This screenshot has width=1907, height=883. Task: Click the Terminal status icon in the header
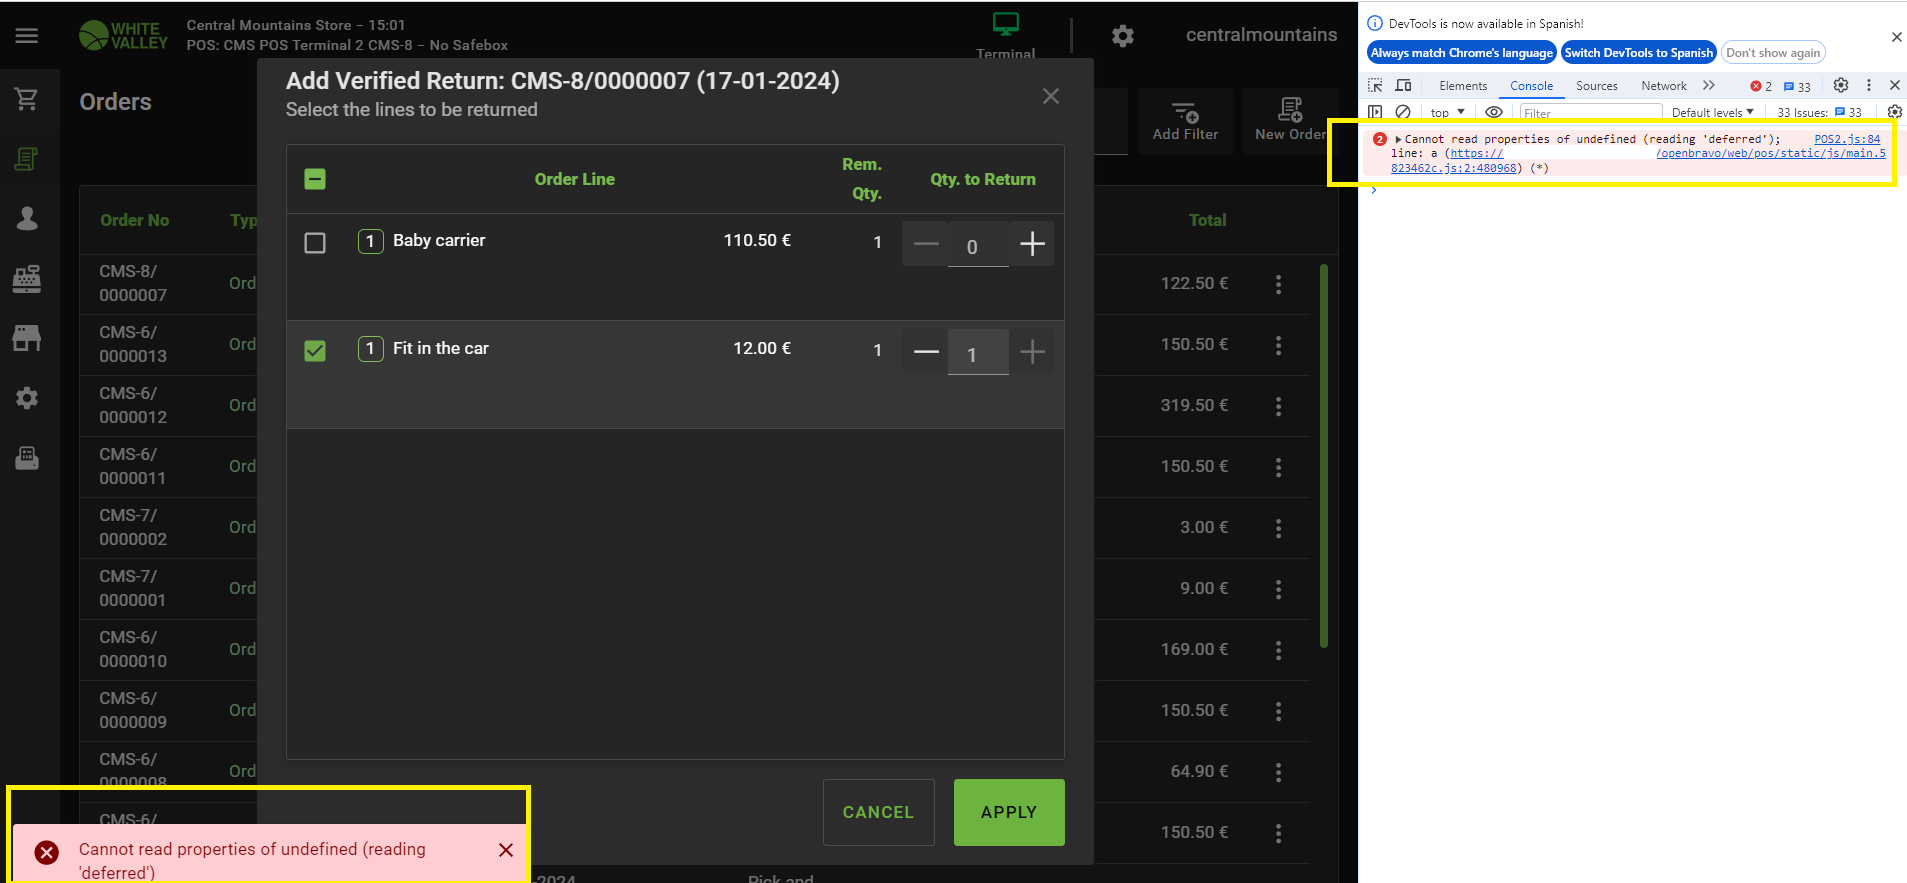[x=1006, y=25]
